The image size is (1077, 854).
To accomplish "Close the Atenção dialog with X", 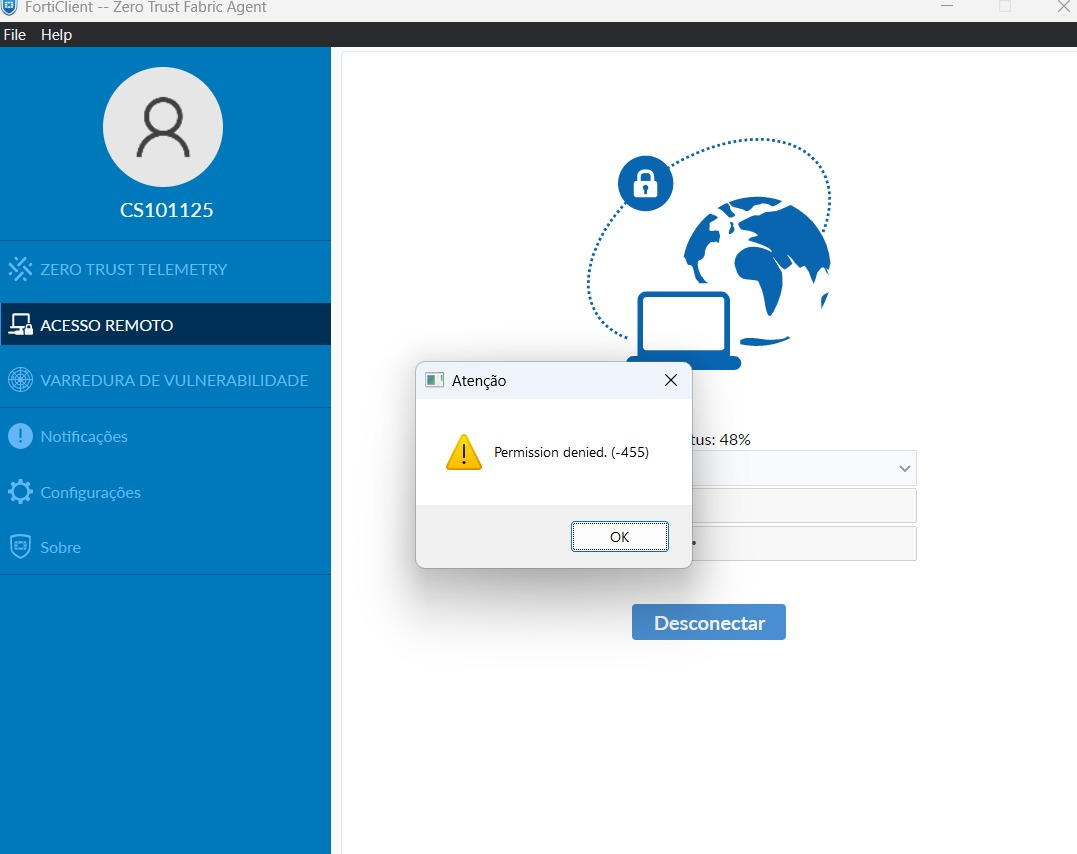I will pos(671,380).
